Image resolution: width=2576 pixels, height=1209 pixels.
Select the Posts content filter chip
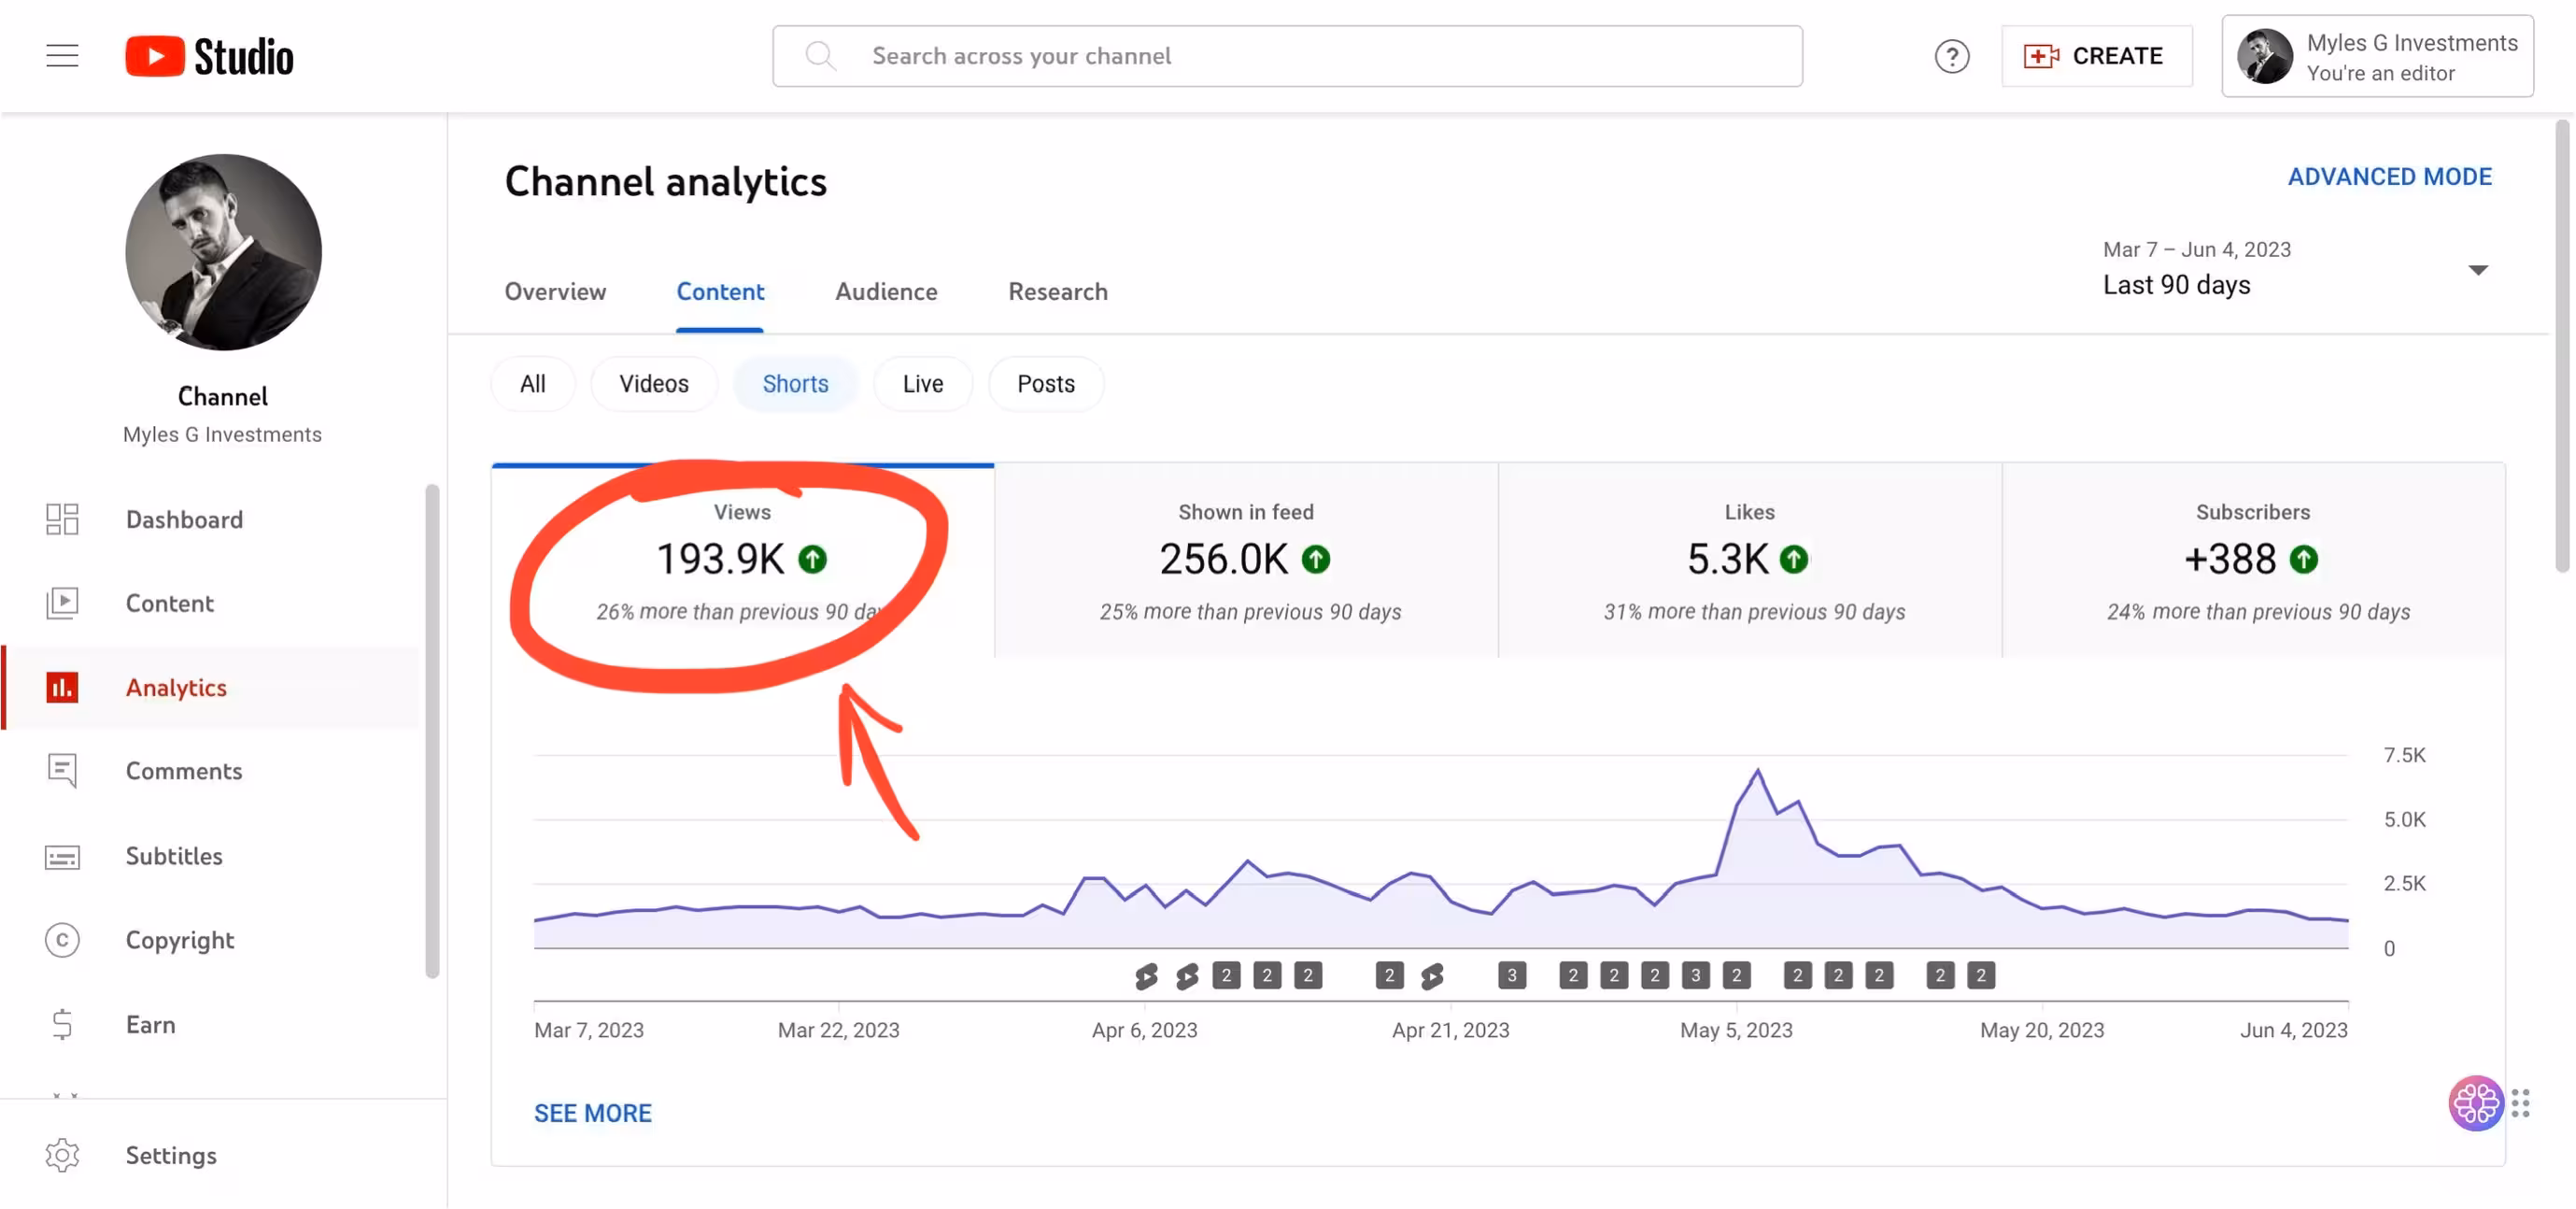pos(1045,384)
